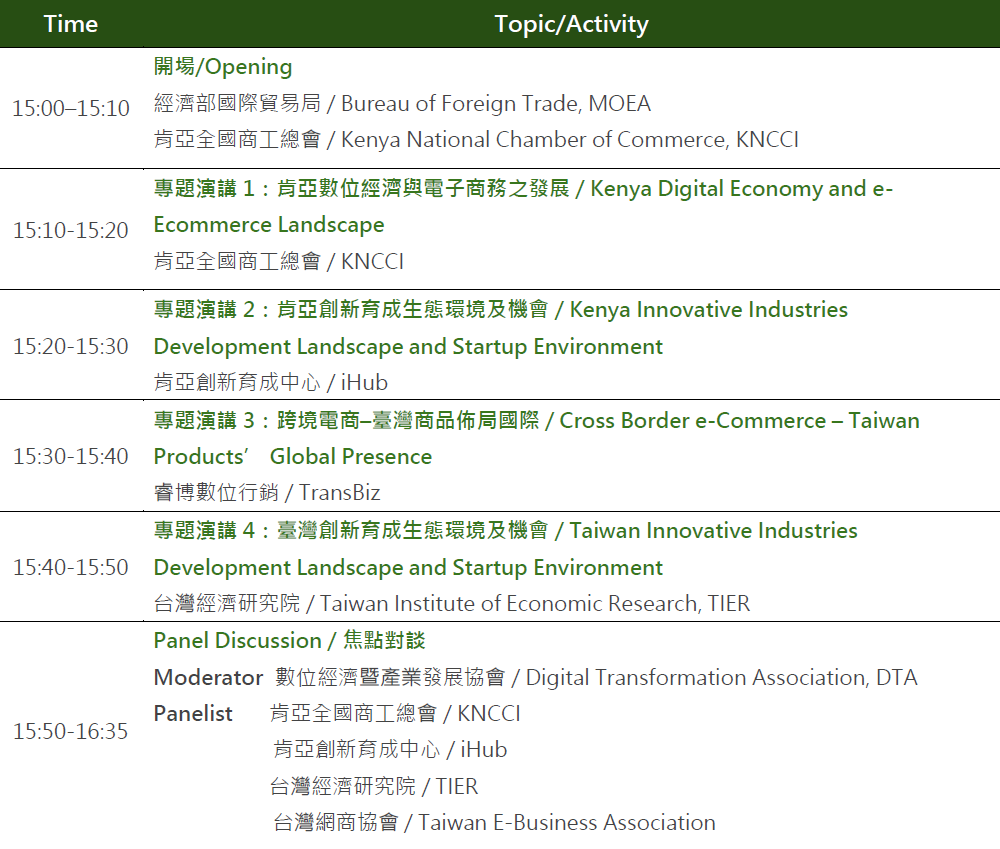Click Development Landscape line under talk 4
Image resolution: width=1000 pixels, height=849 pixels.
[x=408, y=568]
